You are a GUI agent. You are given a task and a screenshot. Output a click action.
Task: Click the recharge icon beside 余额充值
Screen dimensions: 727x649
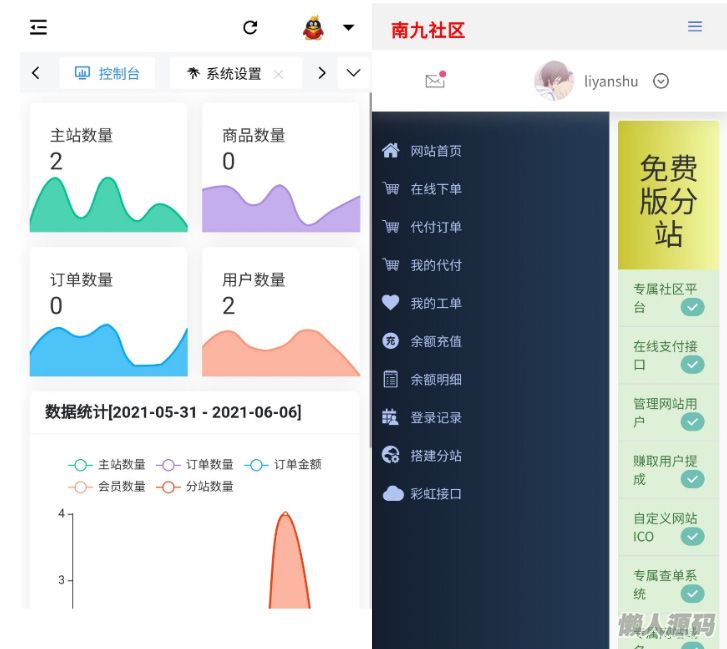[x=390, y=341]
